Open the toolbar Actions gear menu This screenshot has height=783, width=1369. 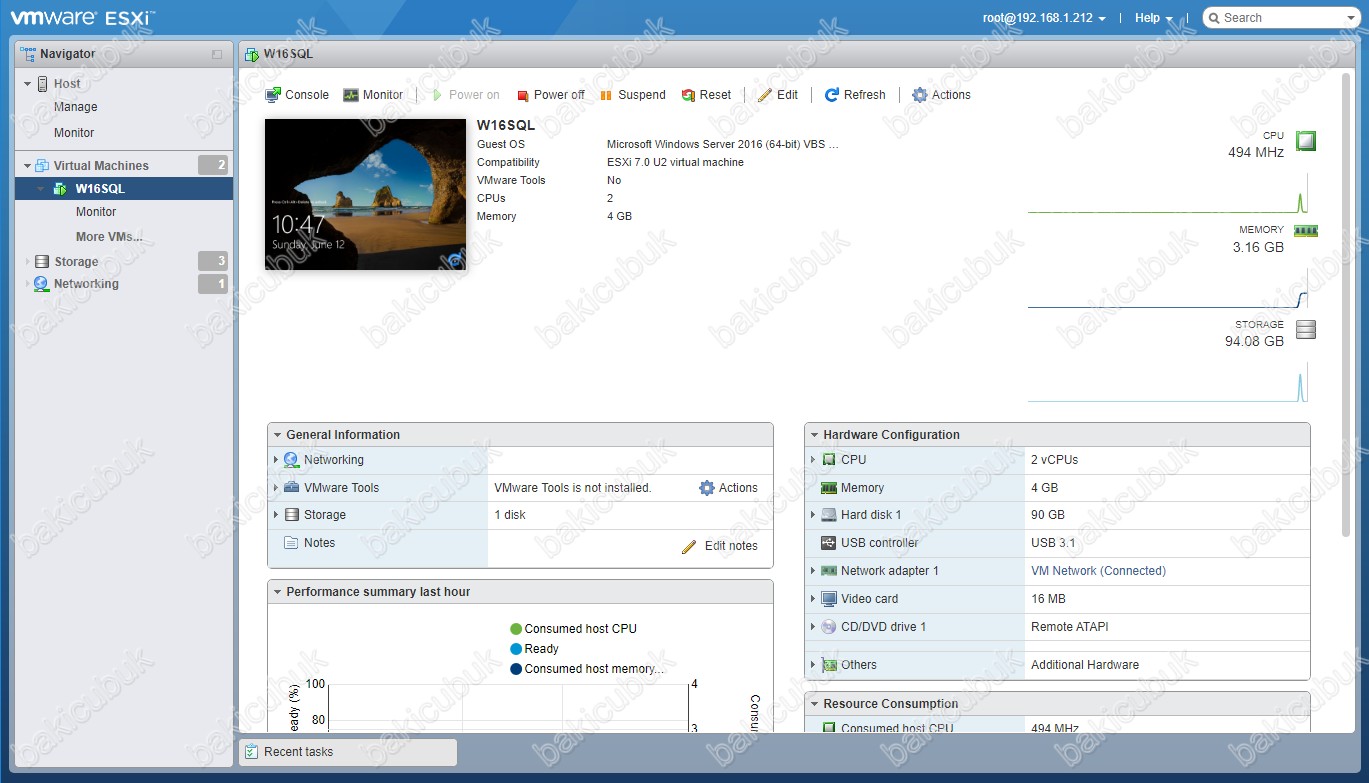click(x=941, y=95)
